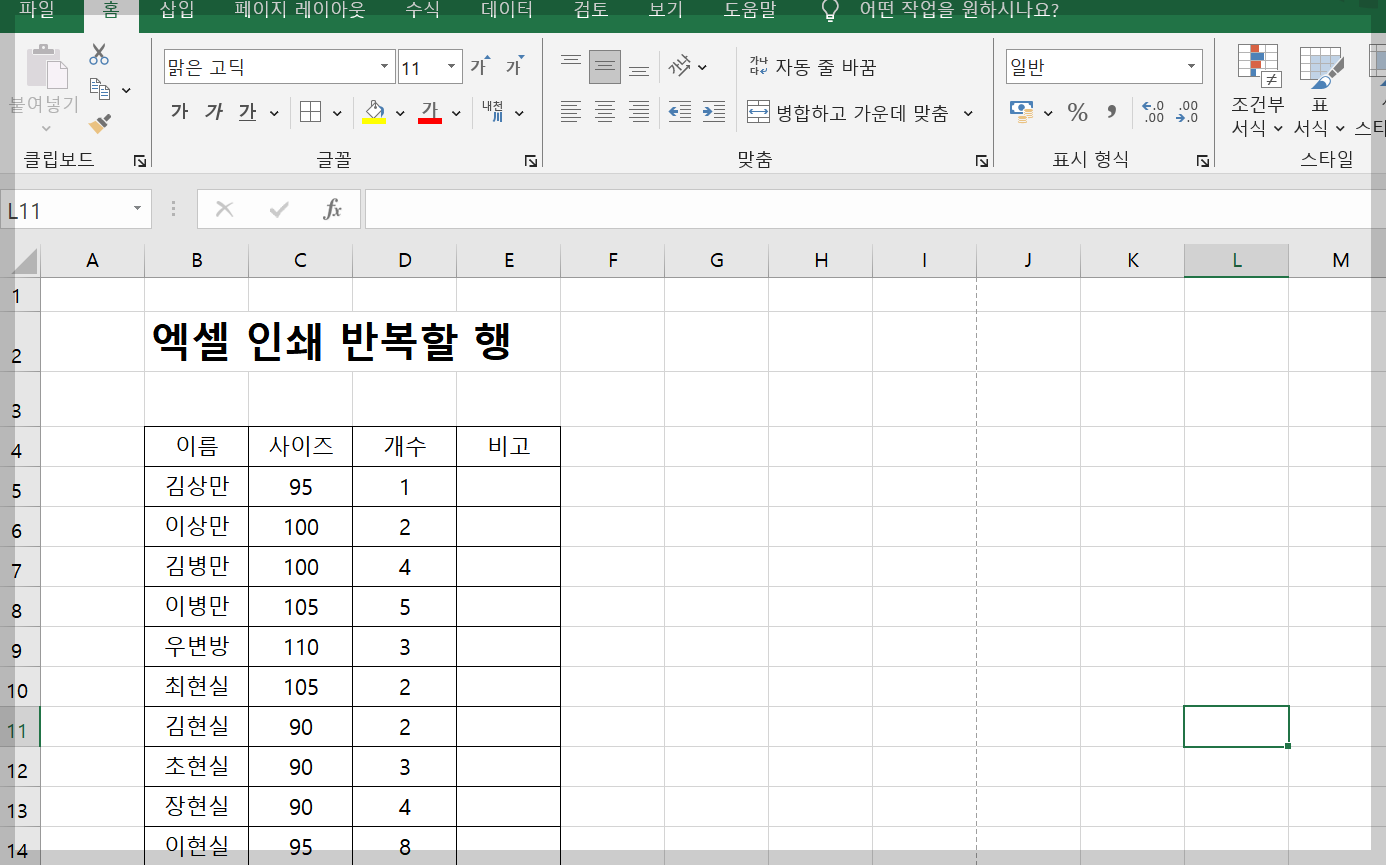Switch to the 검토 tab
Viewport: 1386px width, 865px height.
click(591, 11)
